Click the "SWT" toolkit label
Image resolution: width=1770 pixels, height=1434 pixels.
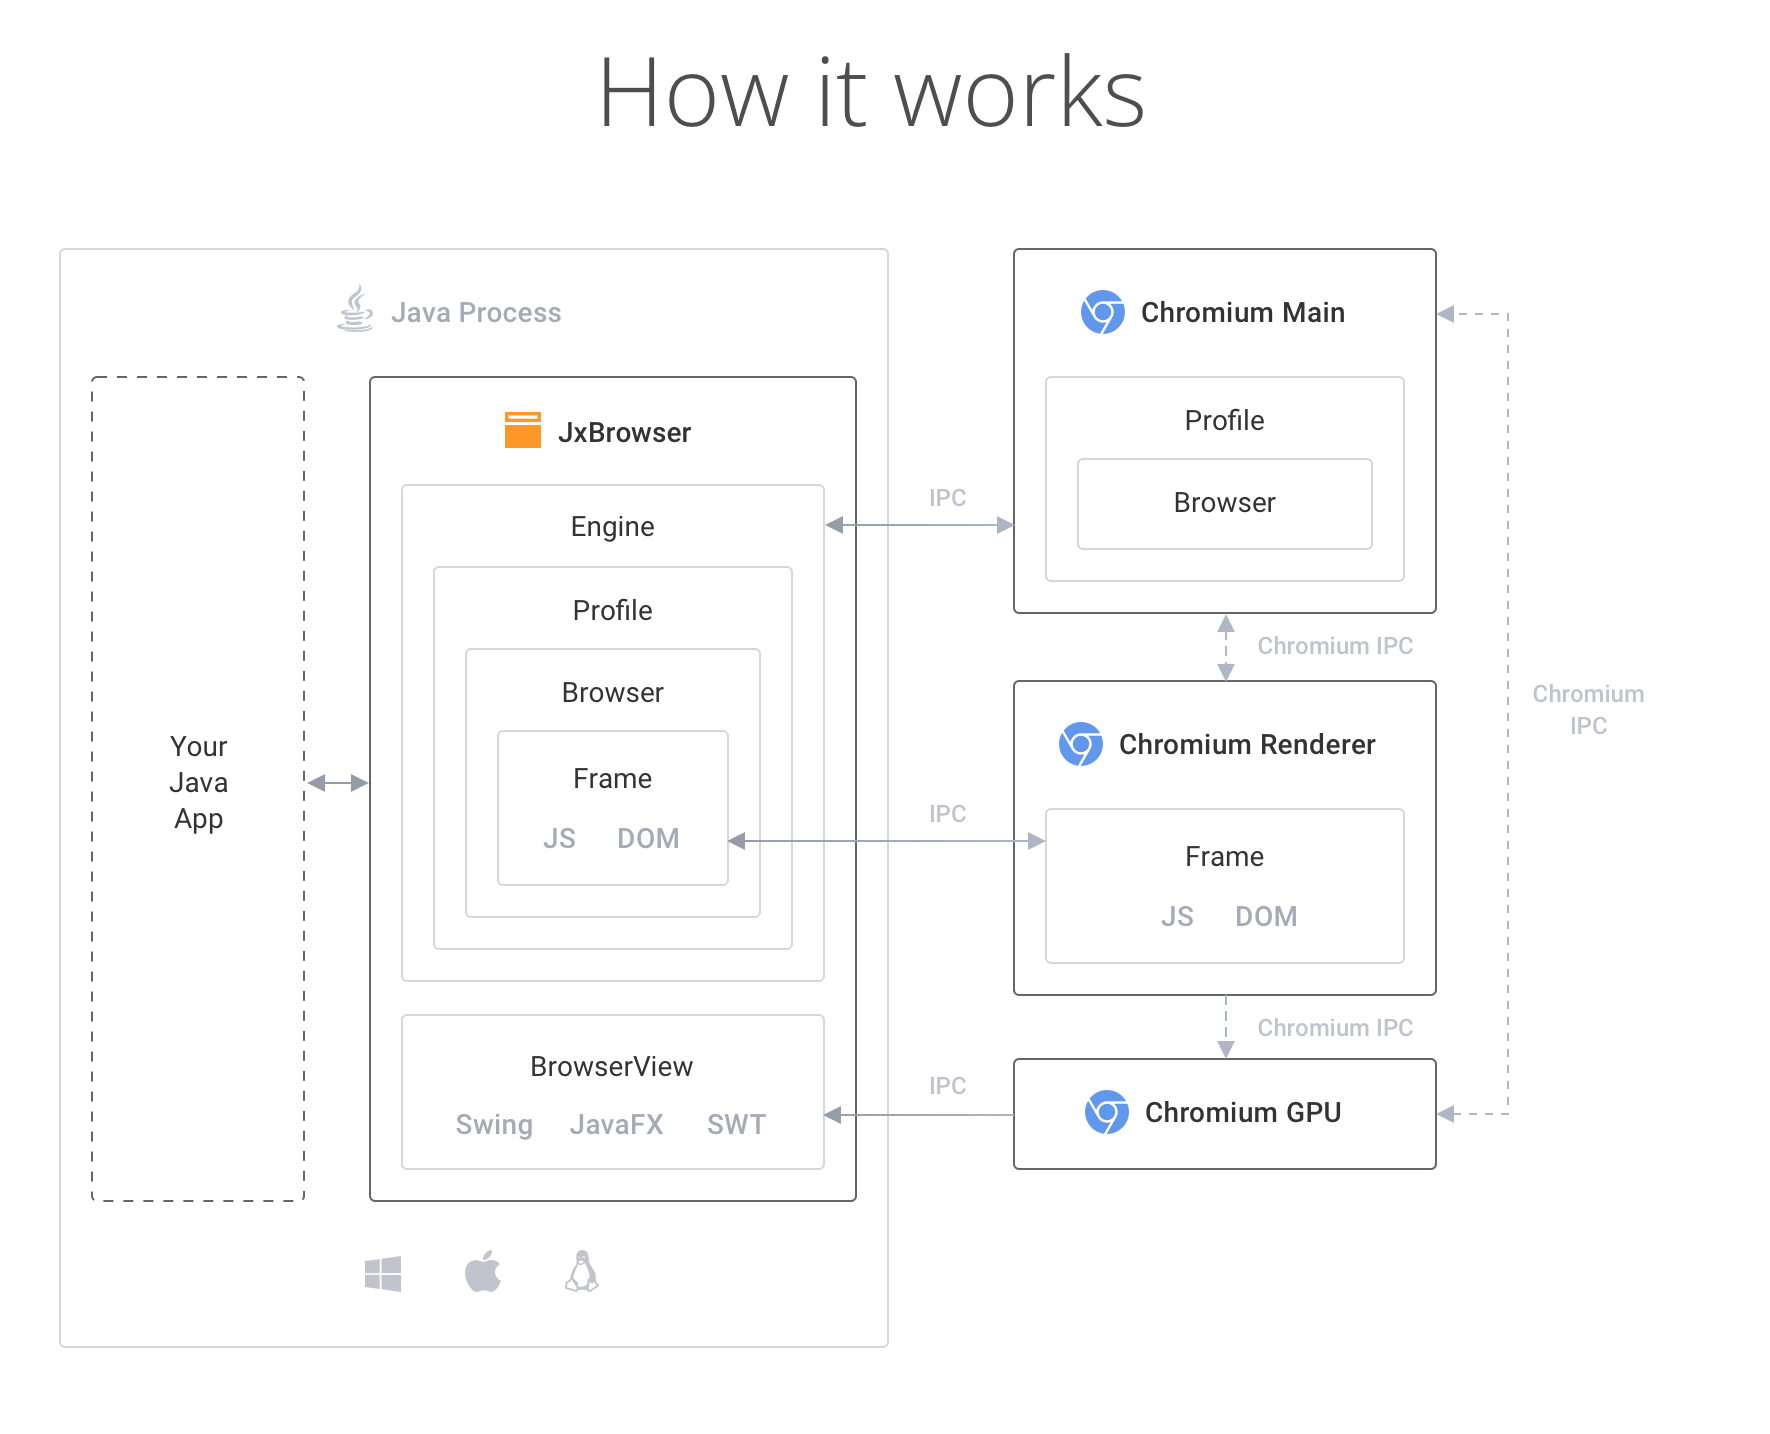pos(737,1124)
